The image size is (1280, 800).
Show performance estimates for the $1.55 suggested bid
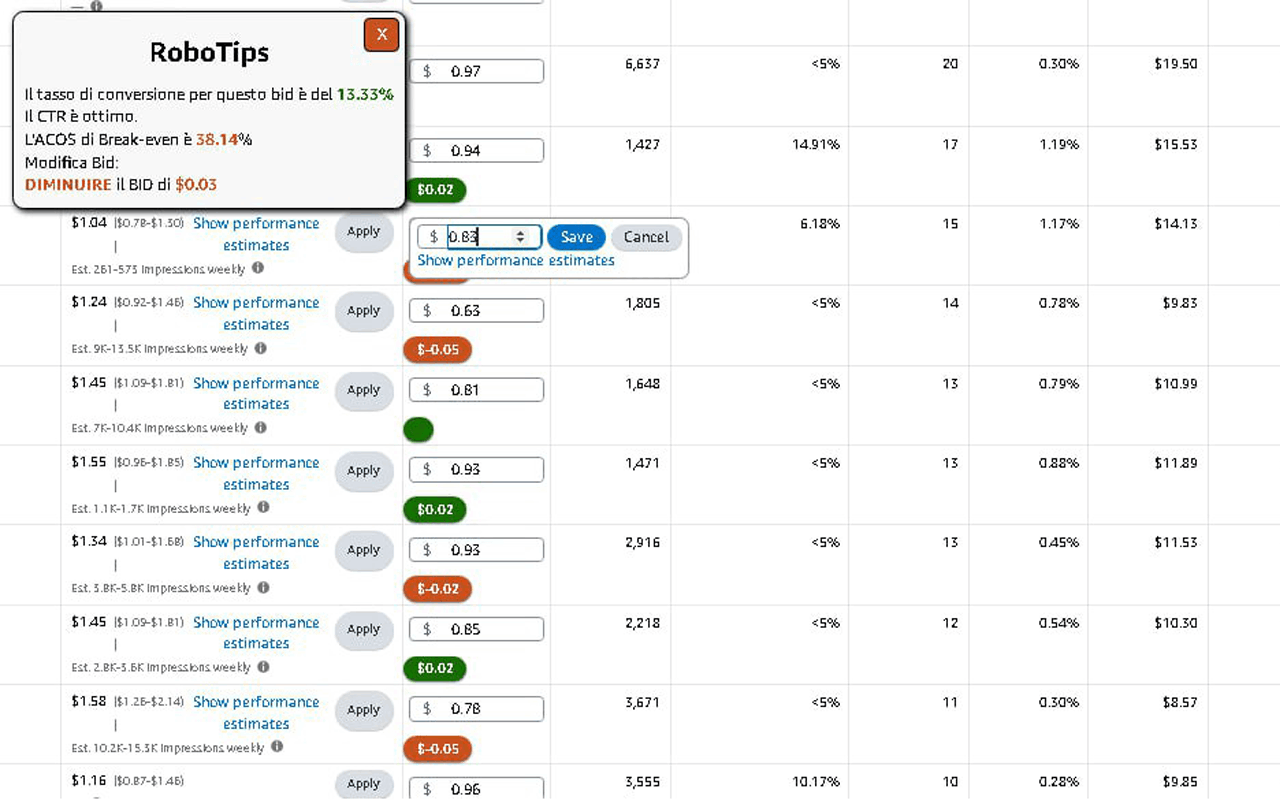256,473
